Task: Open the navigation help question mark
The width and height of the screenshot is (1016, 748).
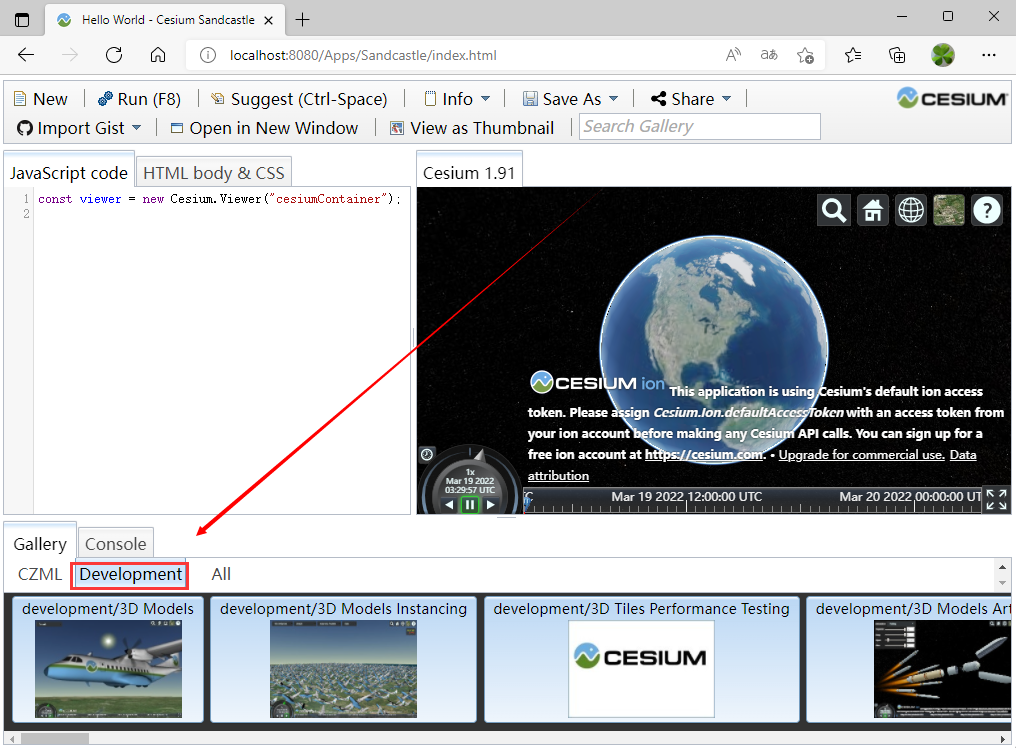Action: [x=987, y=210]
